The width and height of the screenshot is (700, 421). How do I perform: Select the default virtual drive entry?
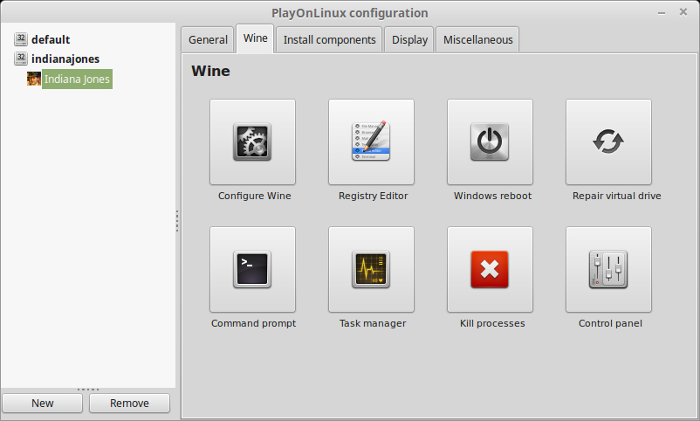click(50, 39)
